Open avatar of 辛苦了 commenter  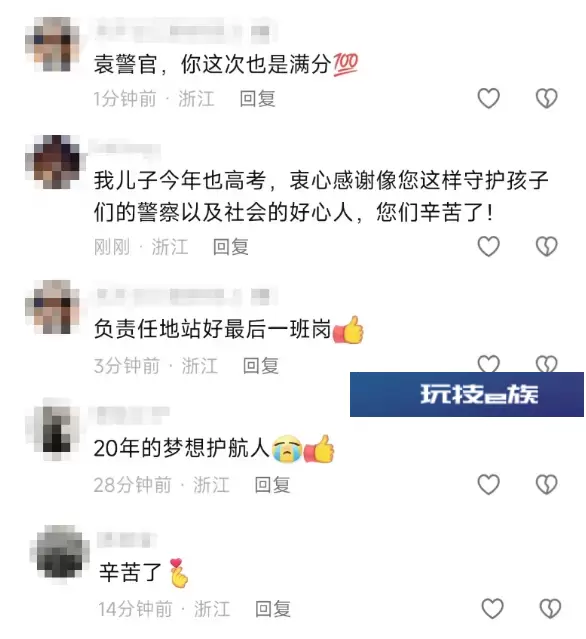(61, 553)
